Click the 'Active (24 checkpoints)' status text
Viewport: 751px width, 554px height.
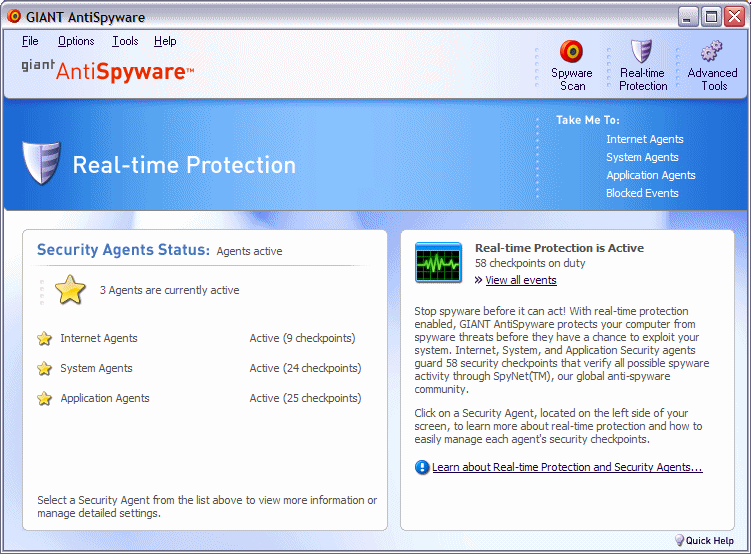[305, 368]
